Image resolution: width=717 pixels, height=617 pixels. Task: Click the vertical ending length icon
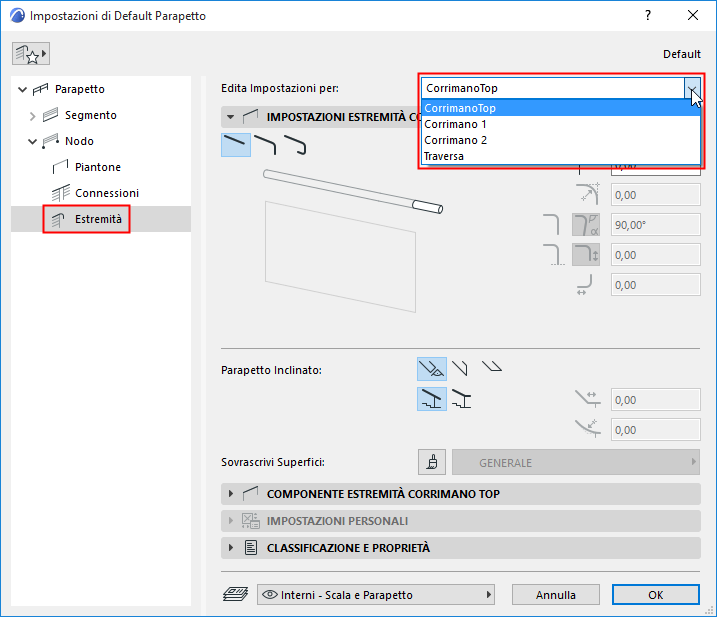tap(586, 254)
